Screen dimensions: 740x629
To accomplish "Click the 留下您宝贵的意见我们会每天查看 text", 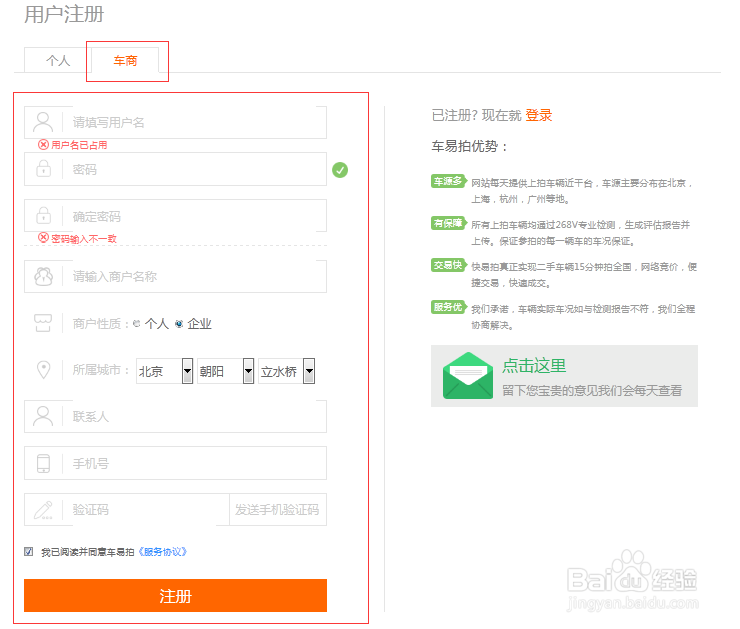I will (592, 391).
